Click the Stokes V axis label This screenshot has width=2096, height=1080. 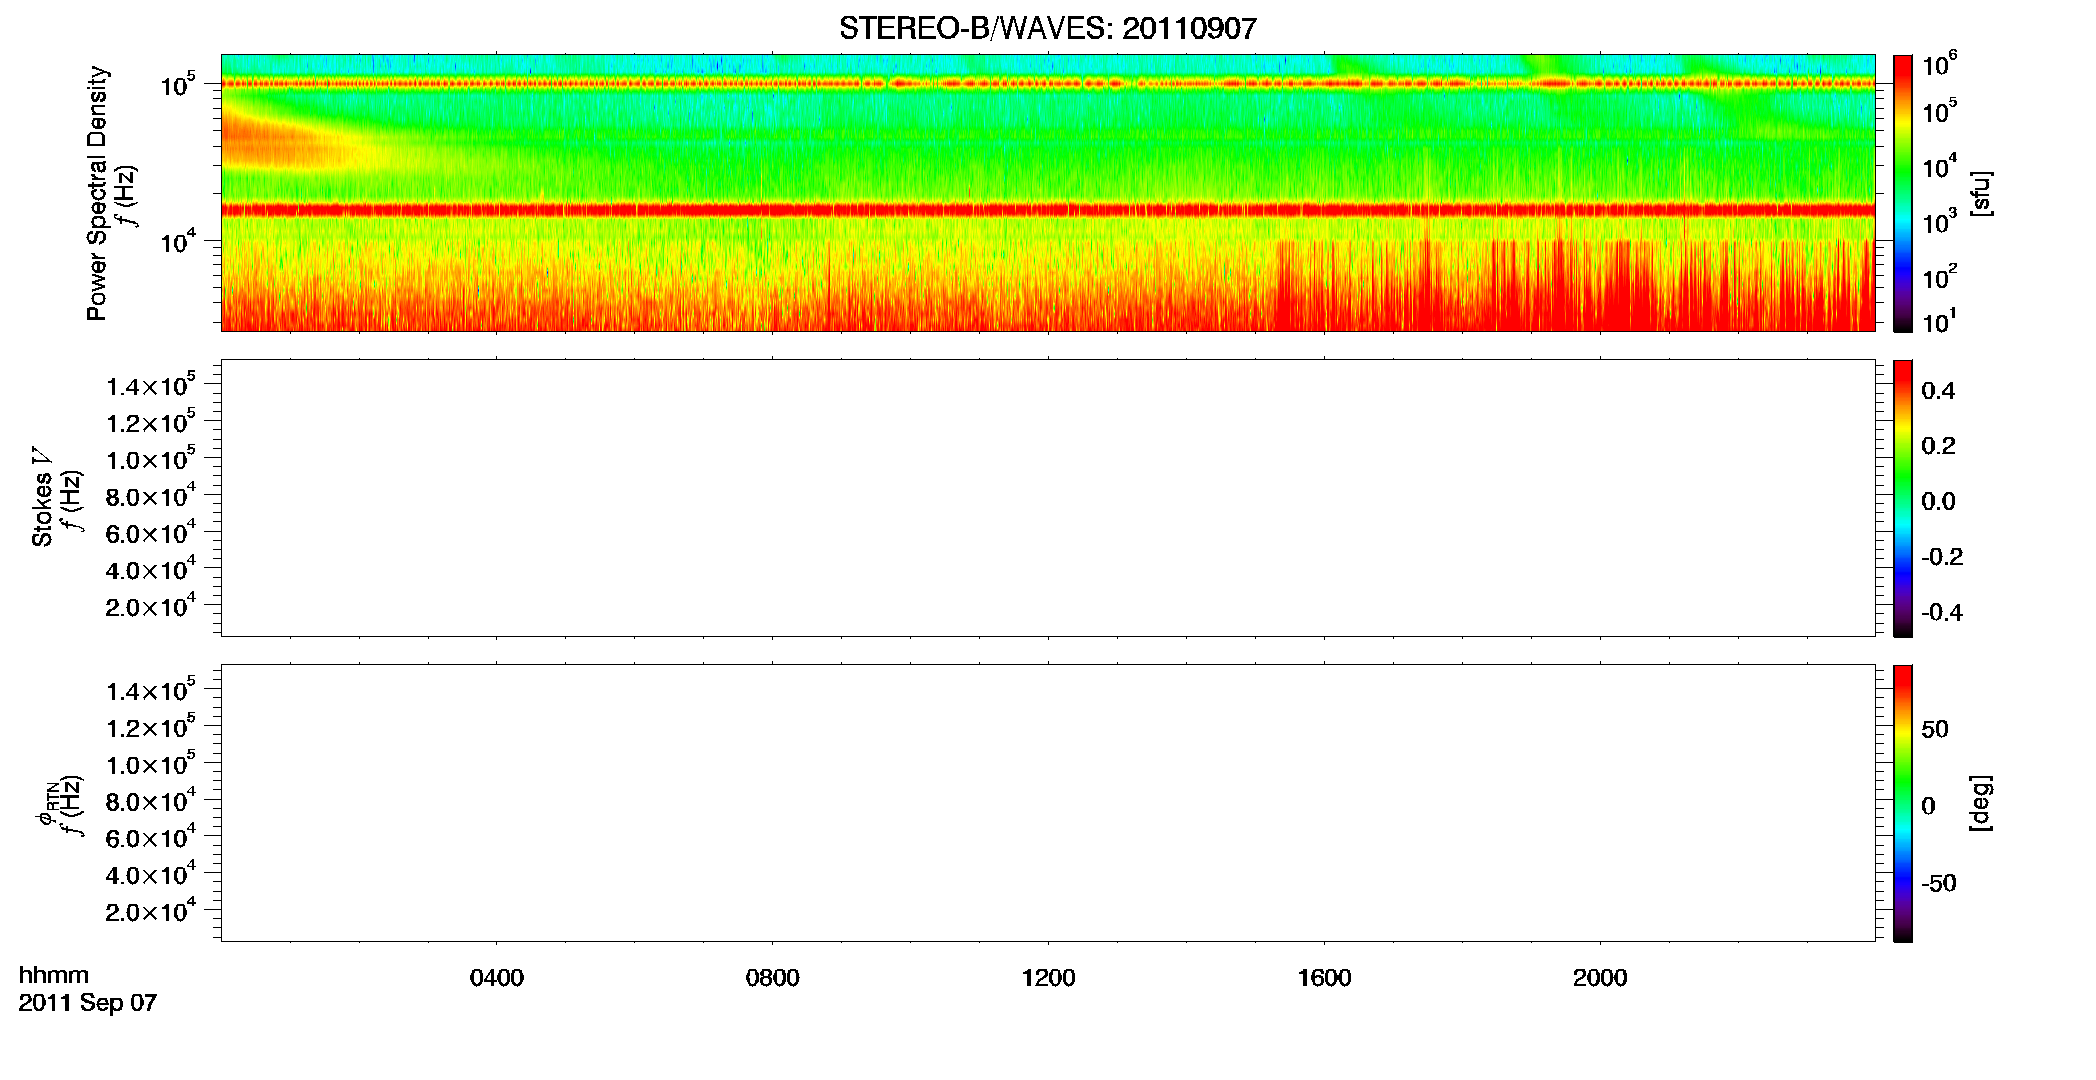42,496
